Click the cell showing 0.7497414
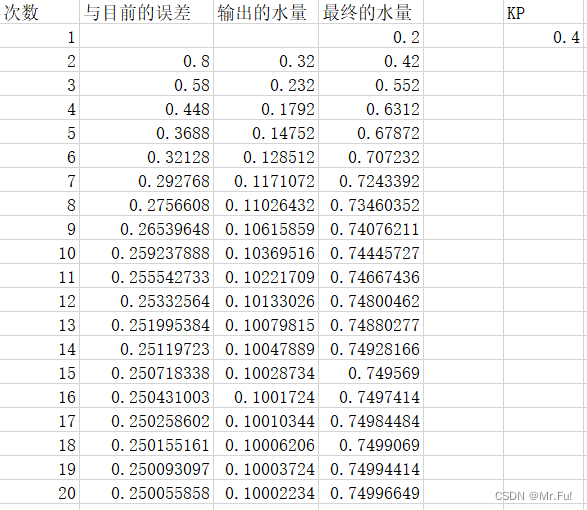Screen dimensions: 587x510 (371, 395)
